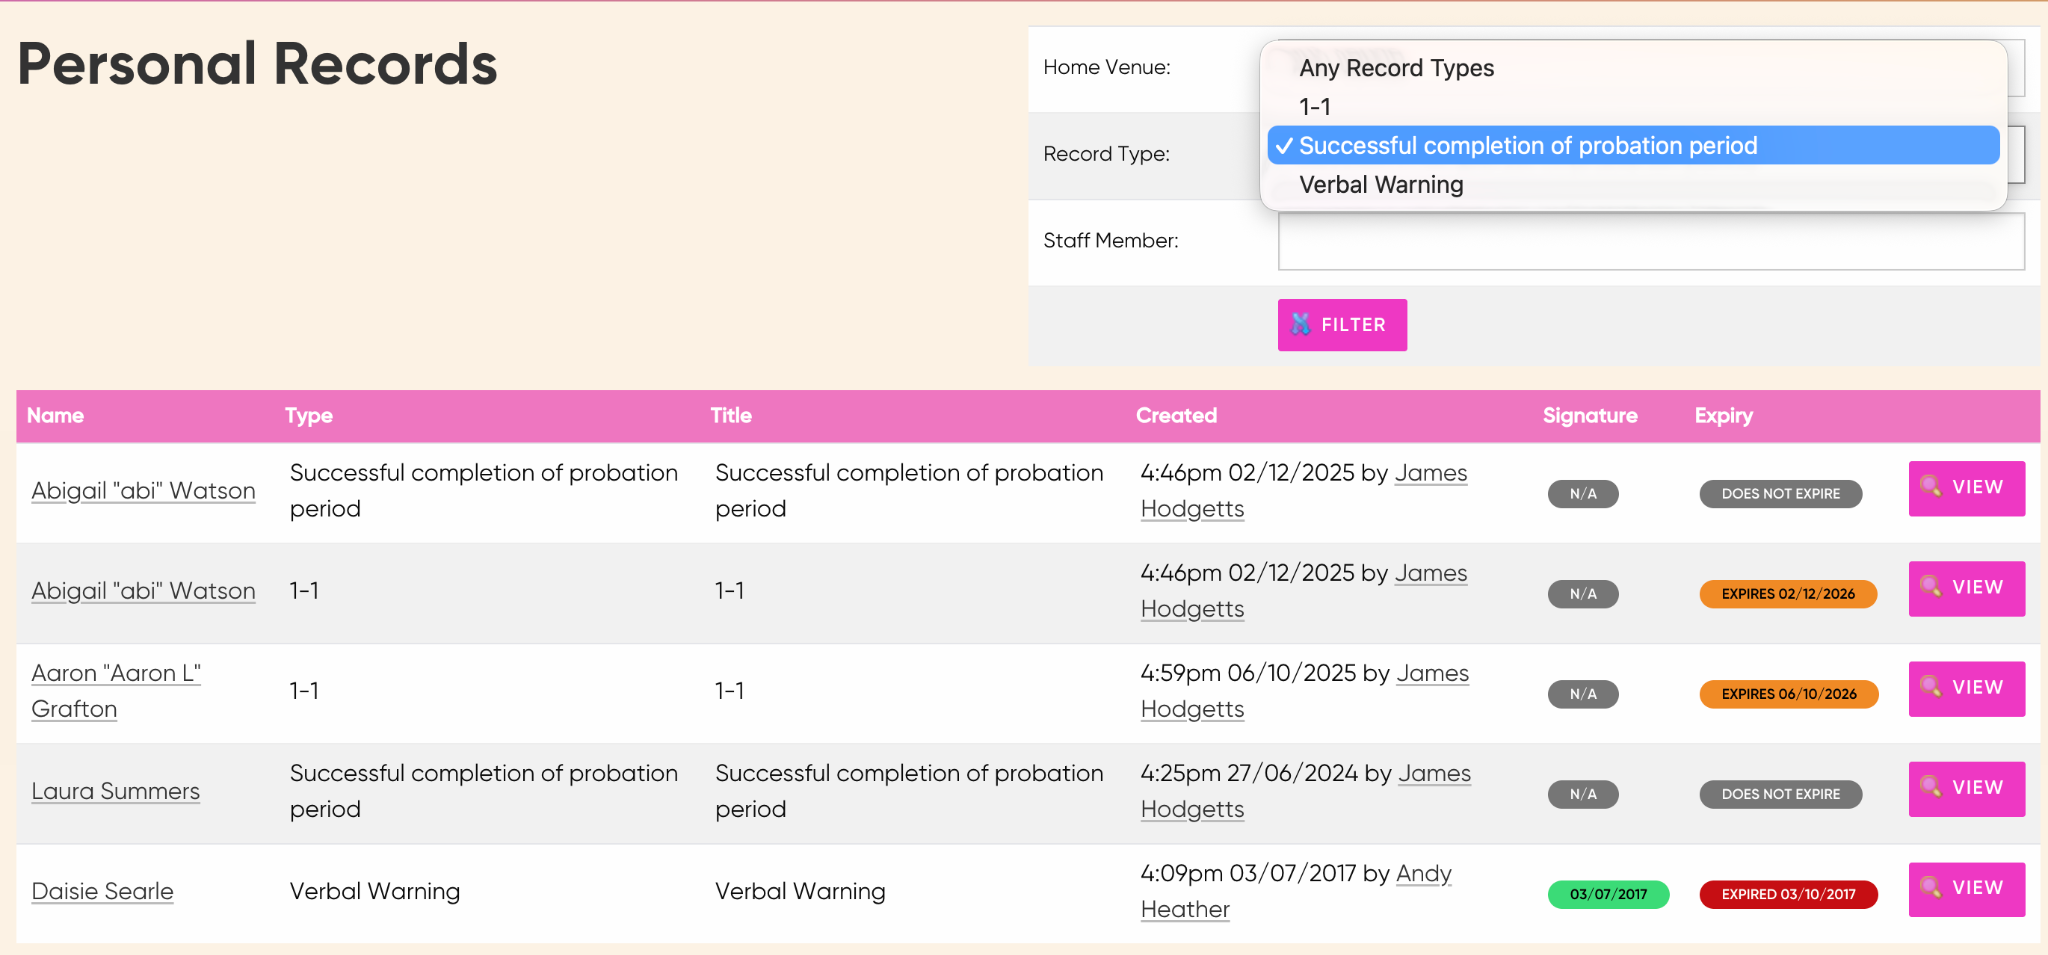Open Laura Summers profile link

click(x=116, y=791)
